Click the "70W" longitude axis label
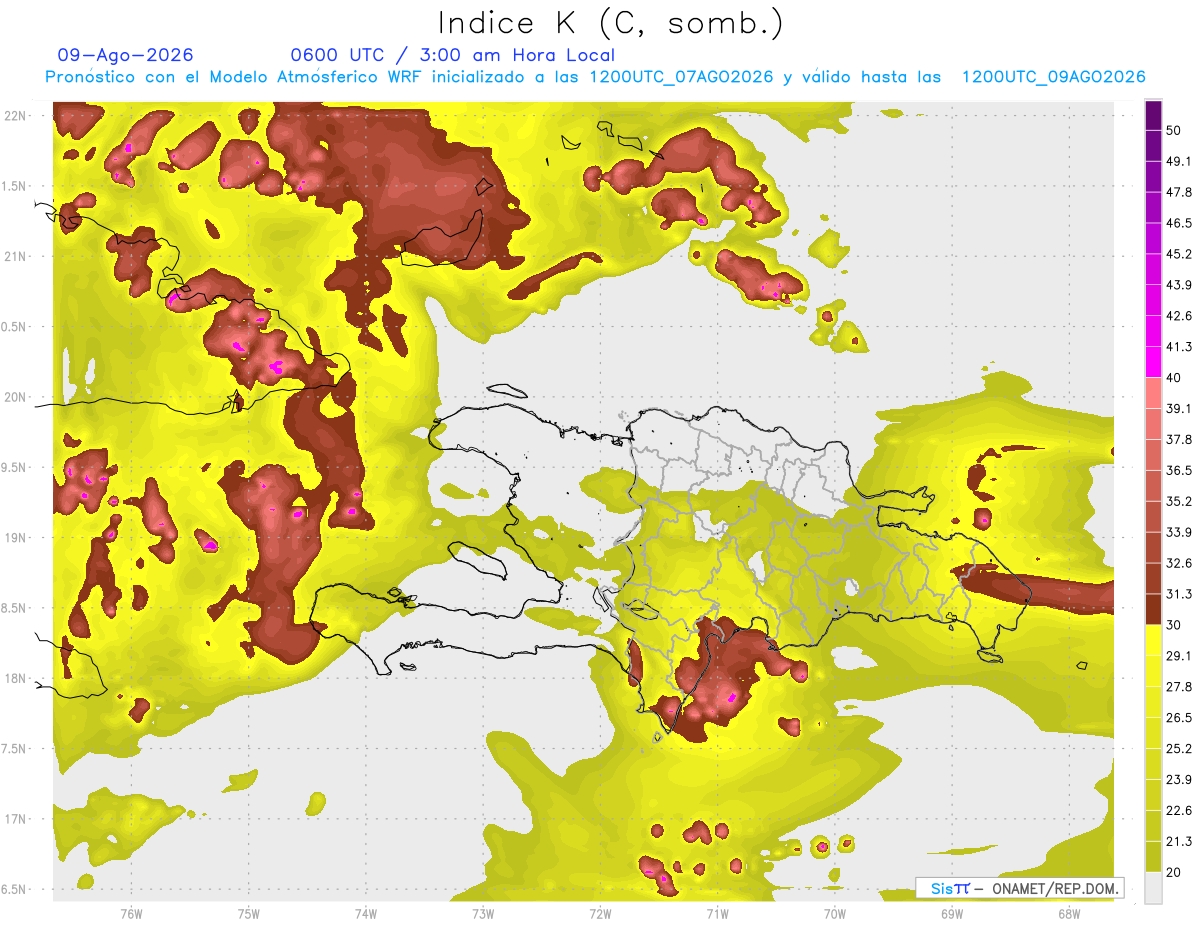 coord(835,913)
